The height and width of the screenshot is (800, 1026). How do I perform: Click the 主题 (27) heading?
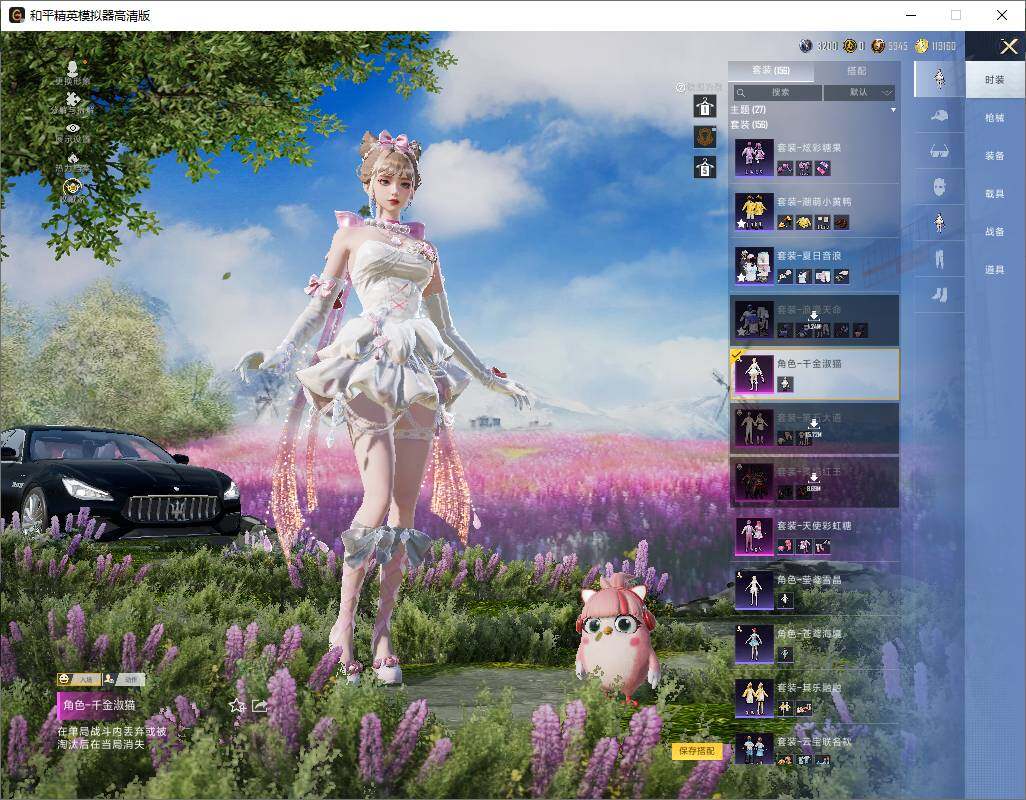pyautogui.click(x=748, y=110)
